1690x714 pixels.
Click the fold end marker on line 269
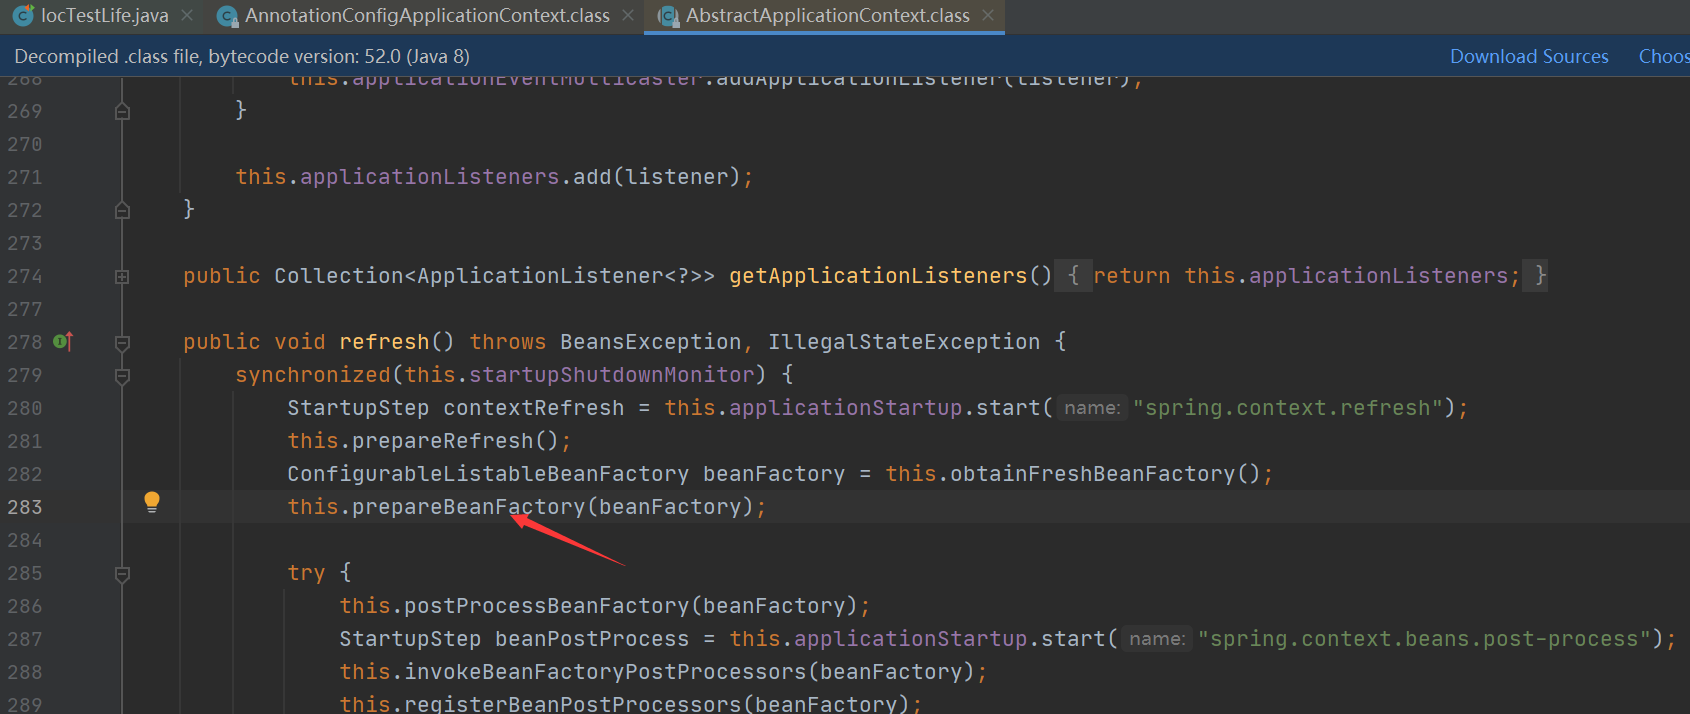pyautogui.click(x=122, y=111)
